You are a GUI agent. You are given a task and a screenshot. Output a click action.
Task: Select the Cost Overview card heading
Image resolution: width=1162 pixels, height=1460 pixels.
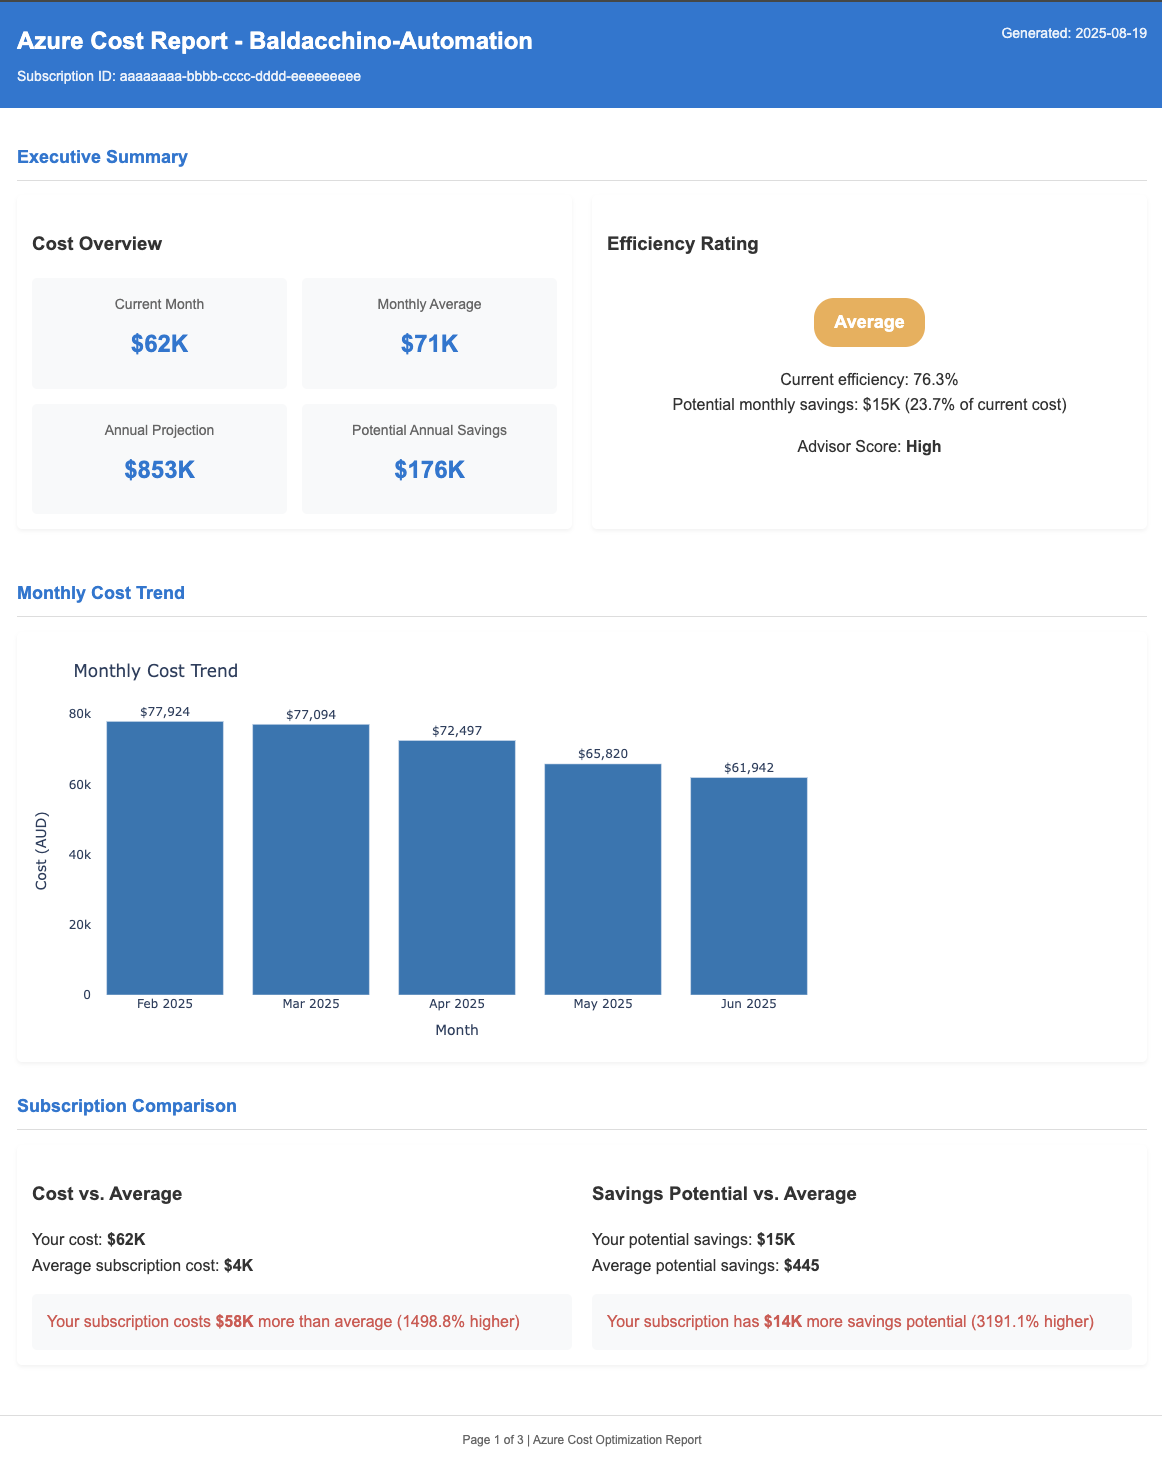coord(97,244)
